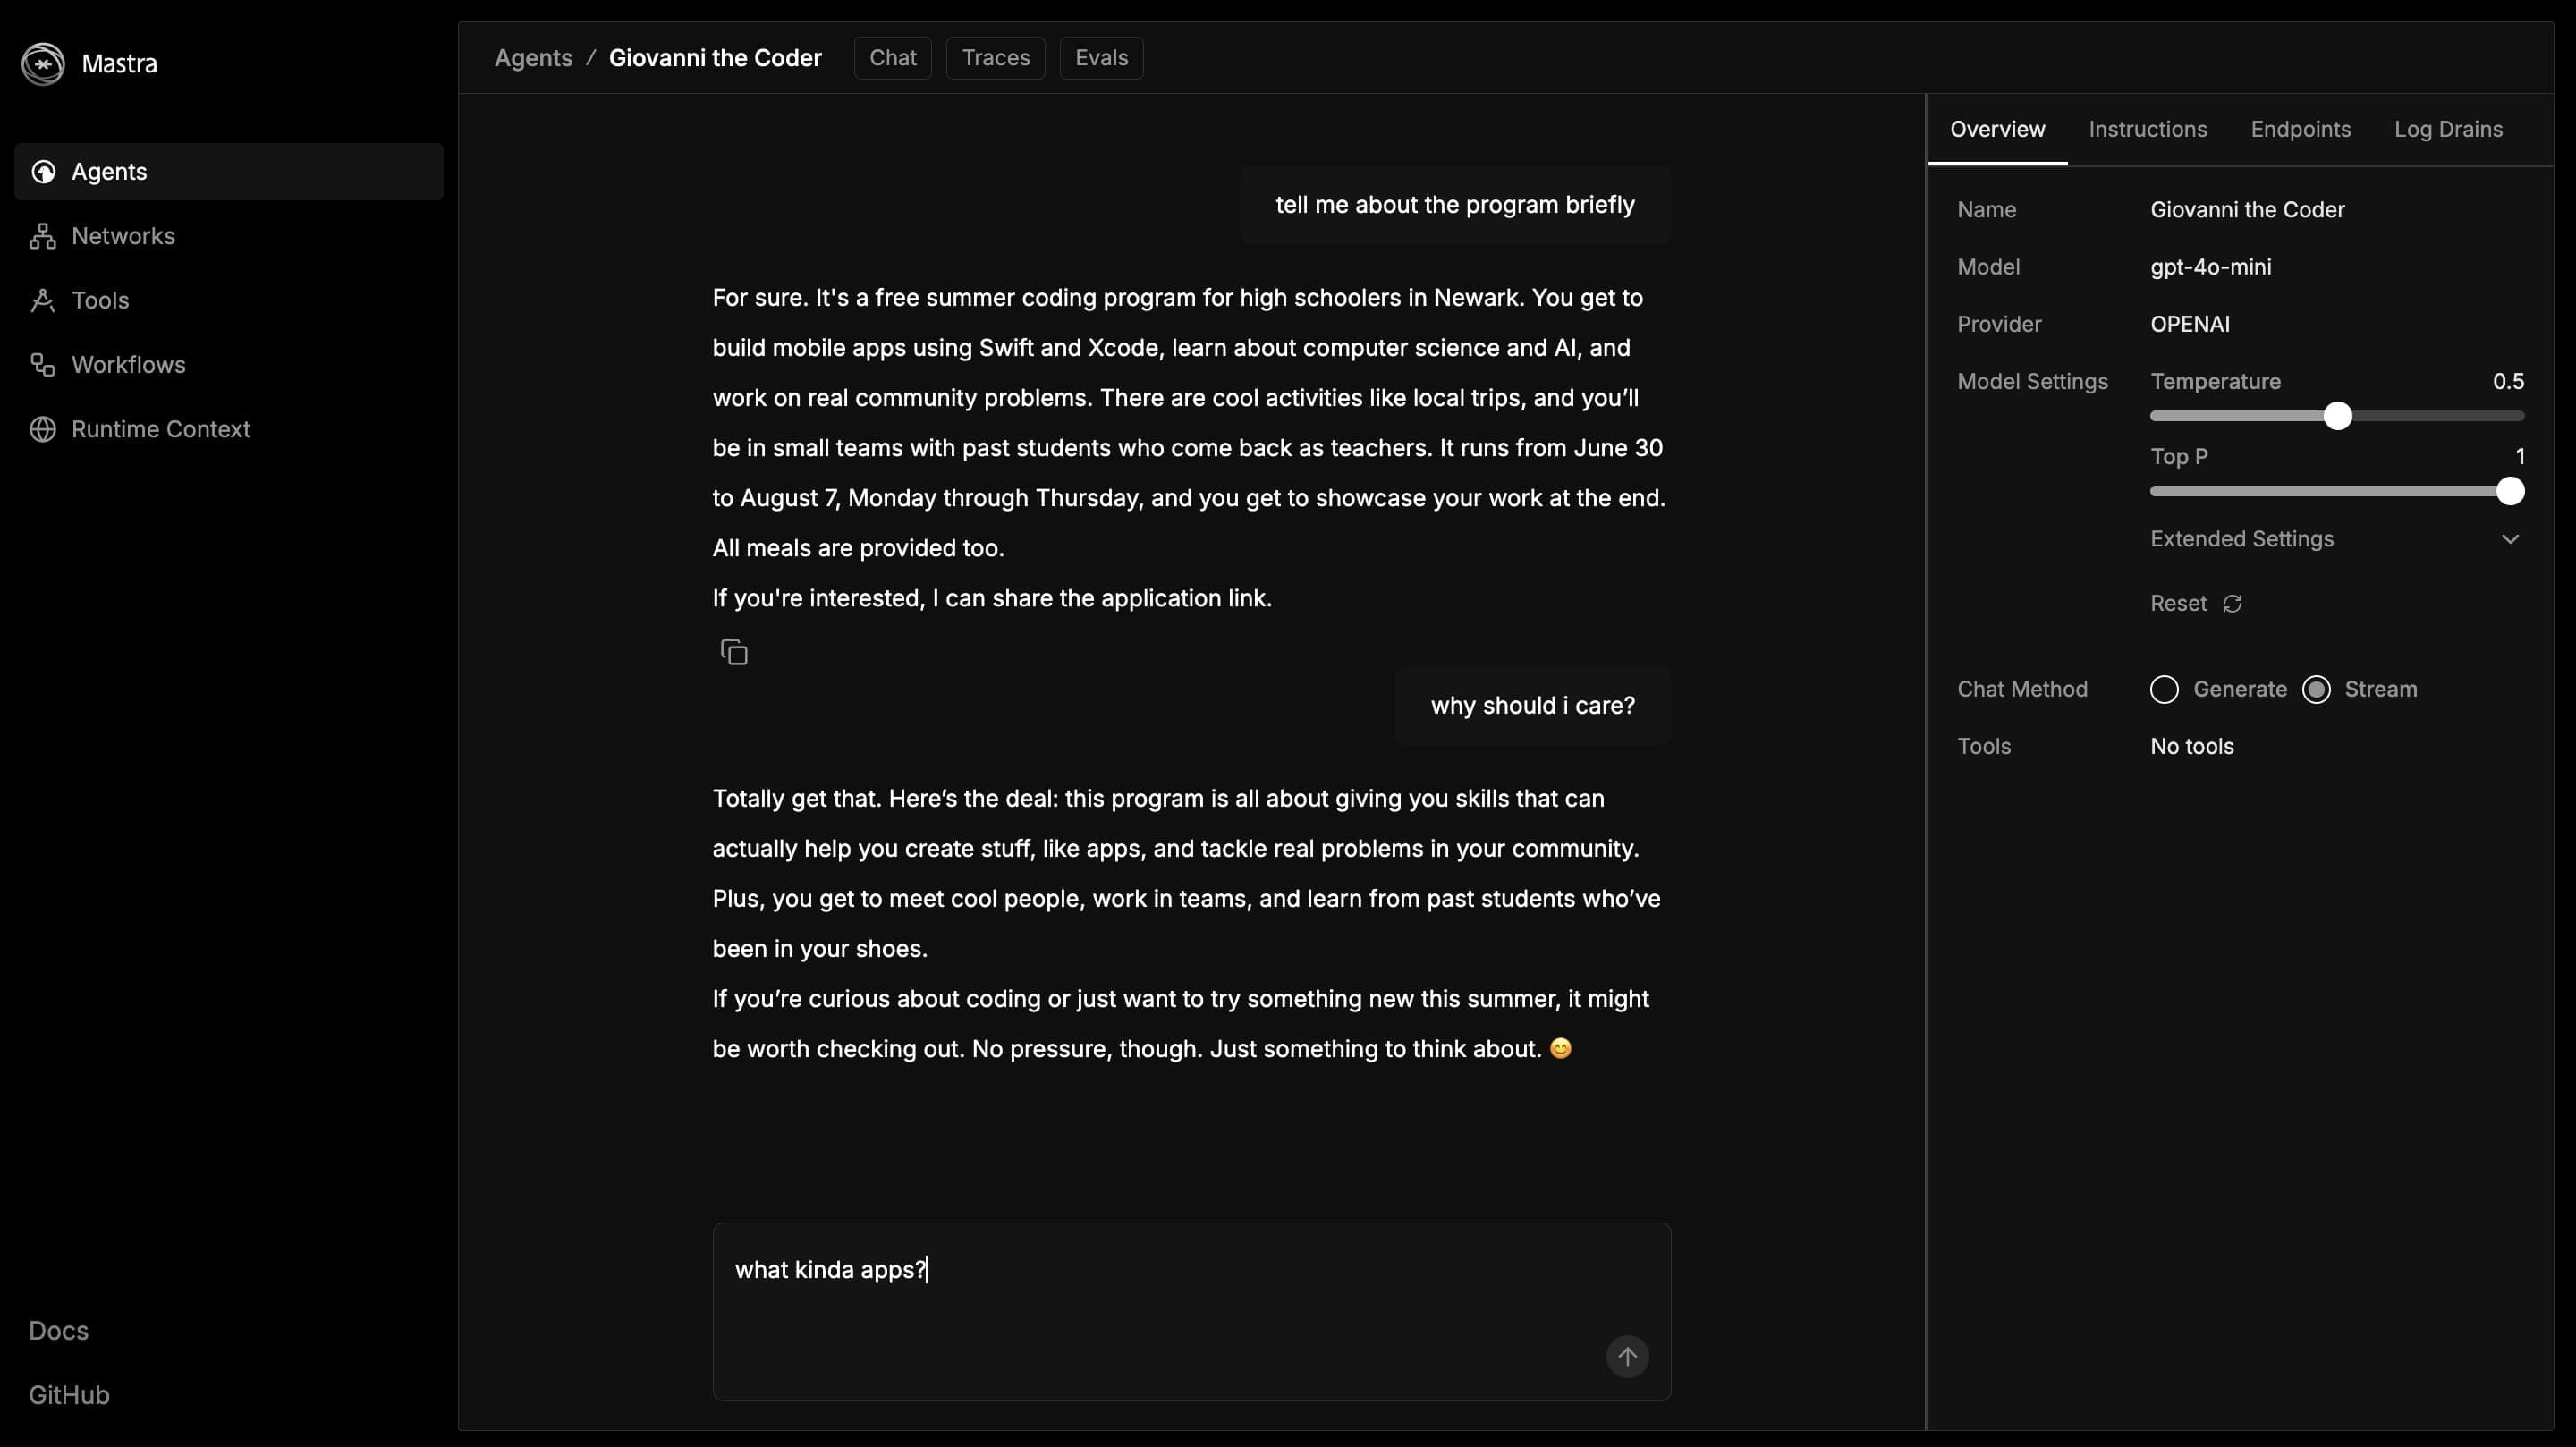
Task: Switch to the Log Drains tab
Action: click(x=2448, y=129)
